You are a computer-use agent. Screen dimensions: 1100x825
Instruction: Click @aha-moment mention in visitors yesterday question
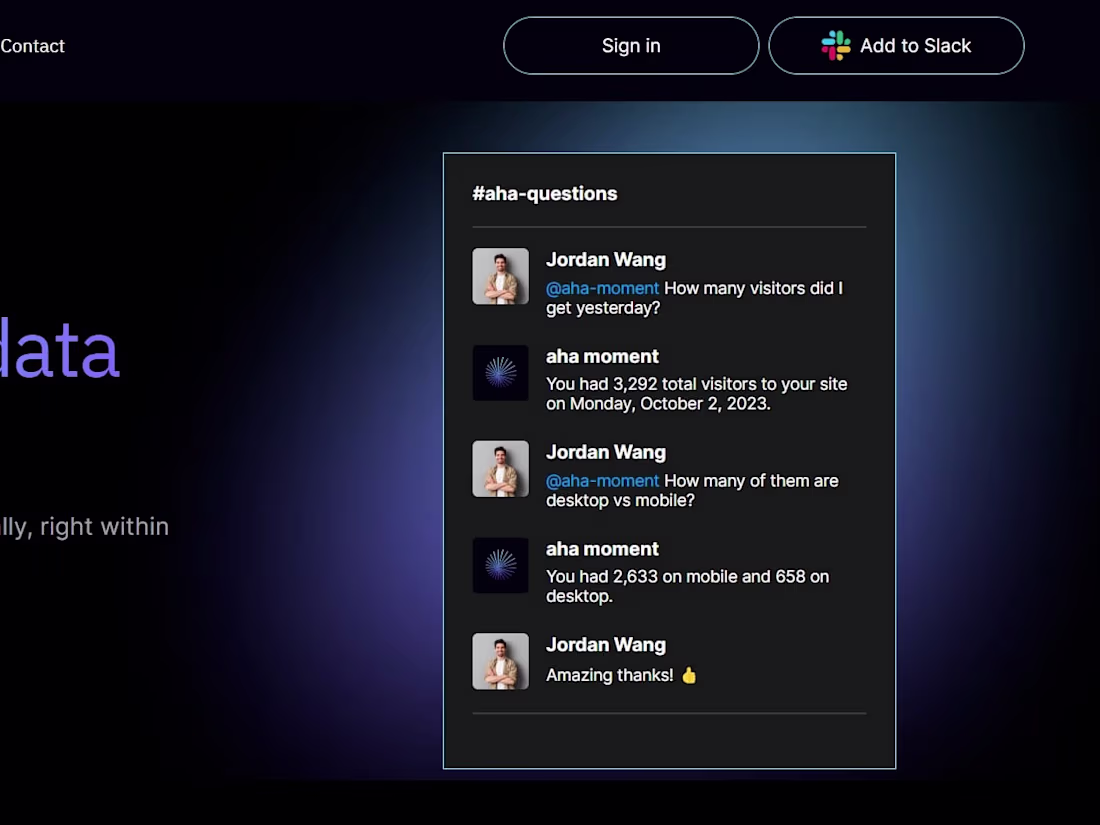coord(602,288)
